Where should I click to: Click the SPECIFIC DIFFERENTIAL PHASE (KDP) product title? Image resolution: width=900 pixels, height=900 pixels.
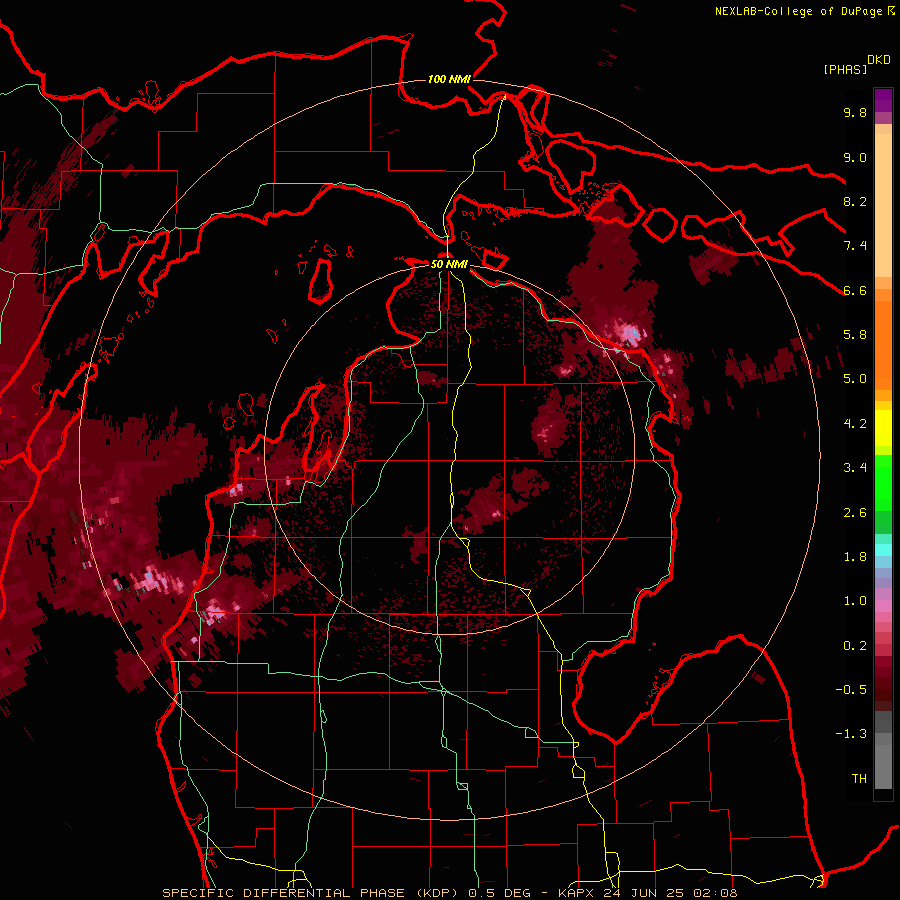point(313,893)
